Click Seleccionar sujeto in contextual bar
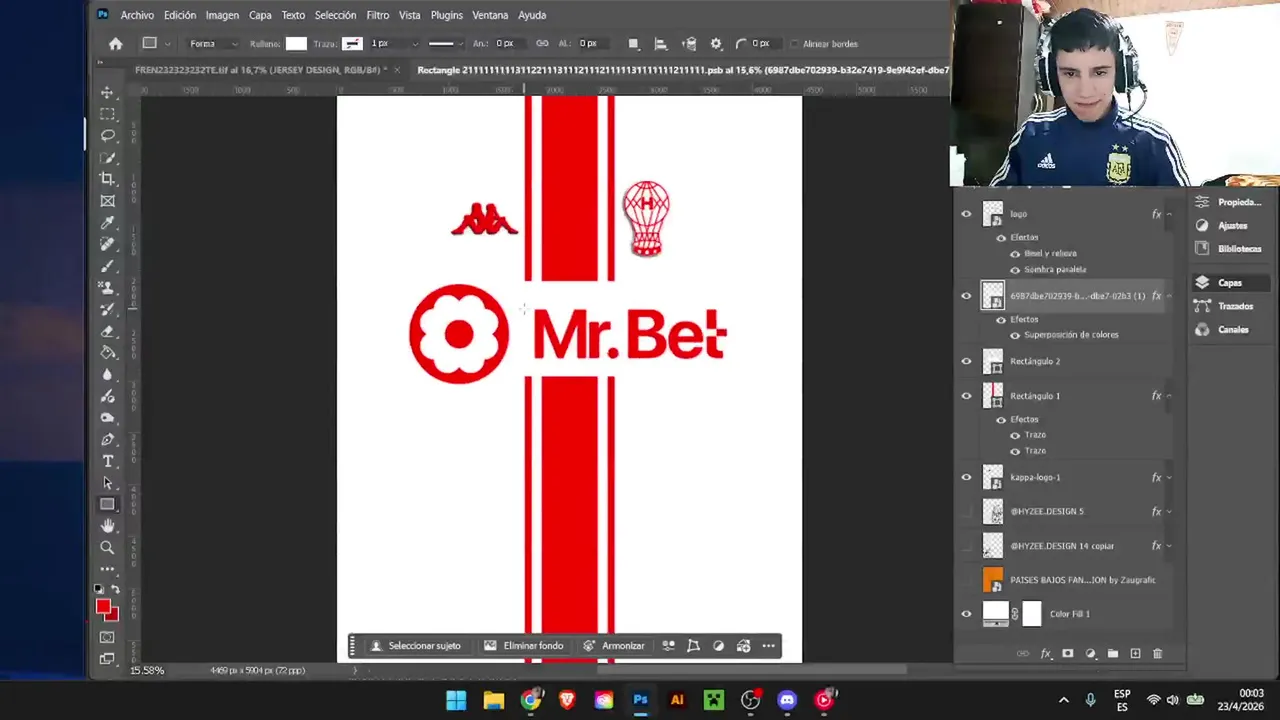The width and height of the screenshot is (1280, 720). pyautogui.click(x=415, y=646)
